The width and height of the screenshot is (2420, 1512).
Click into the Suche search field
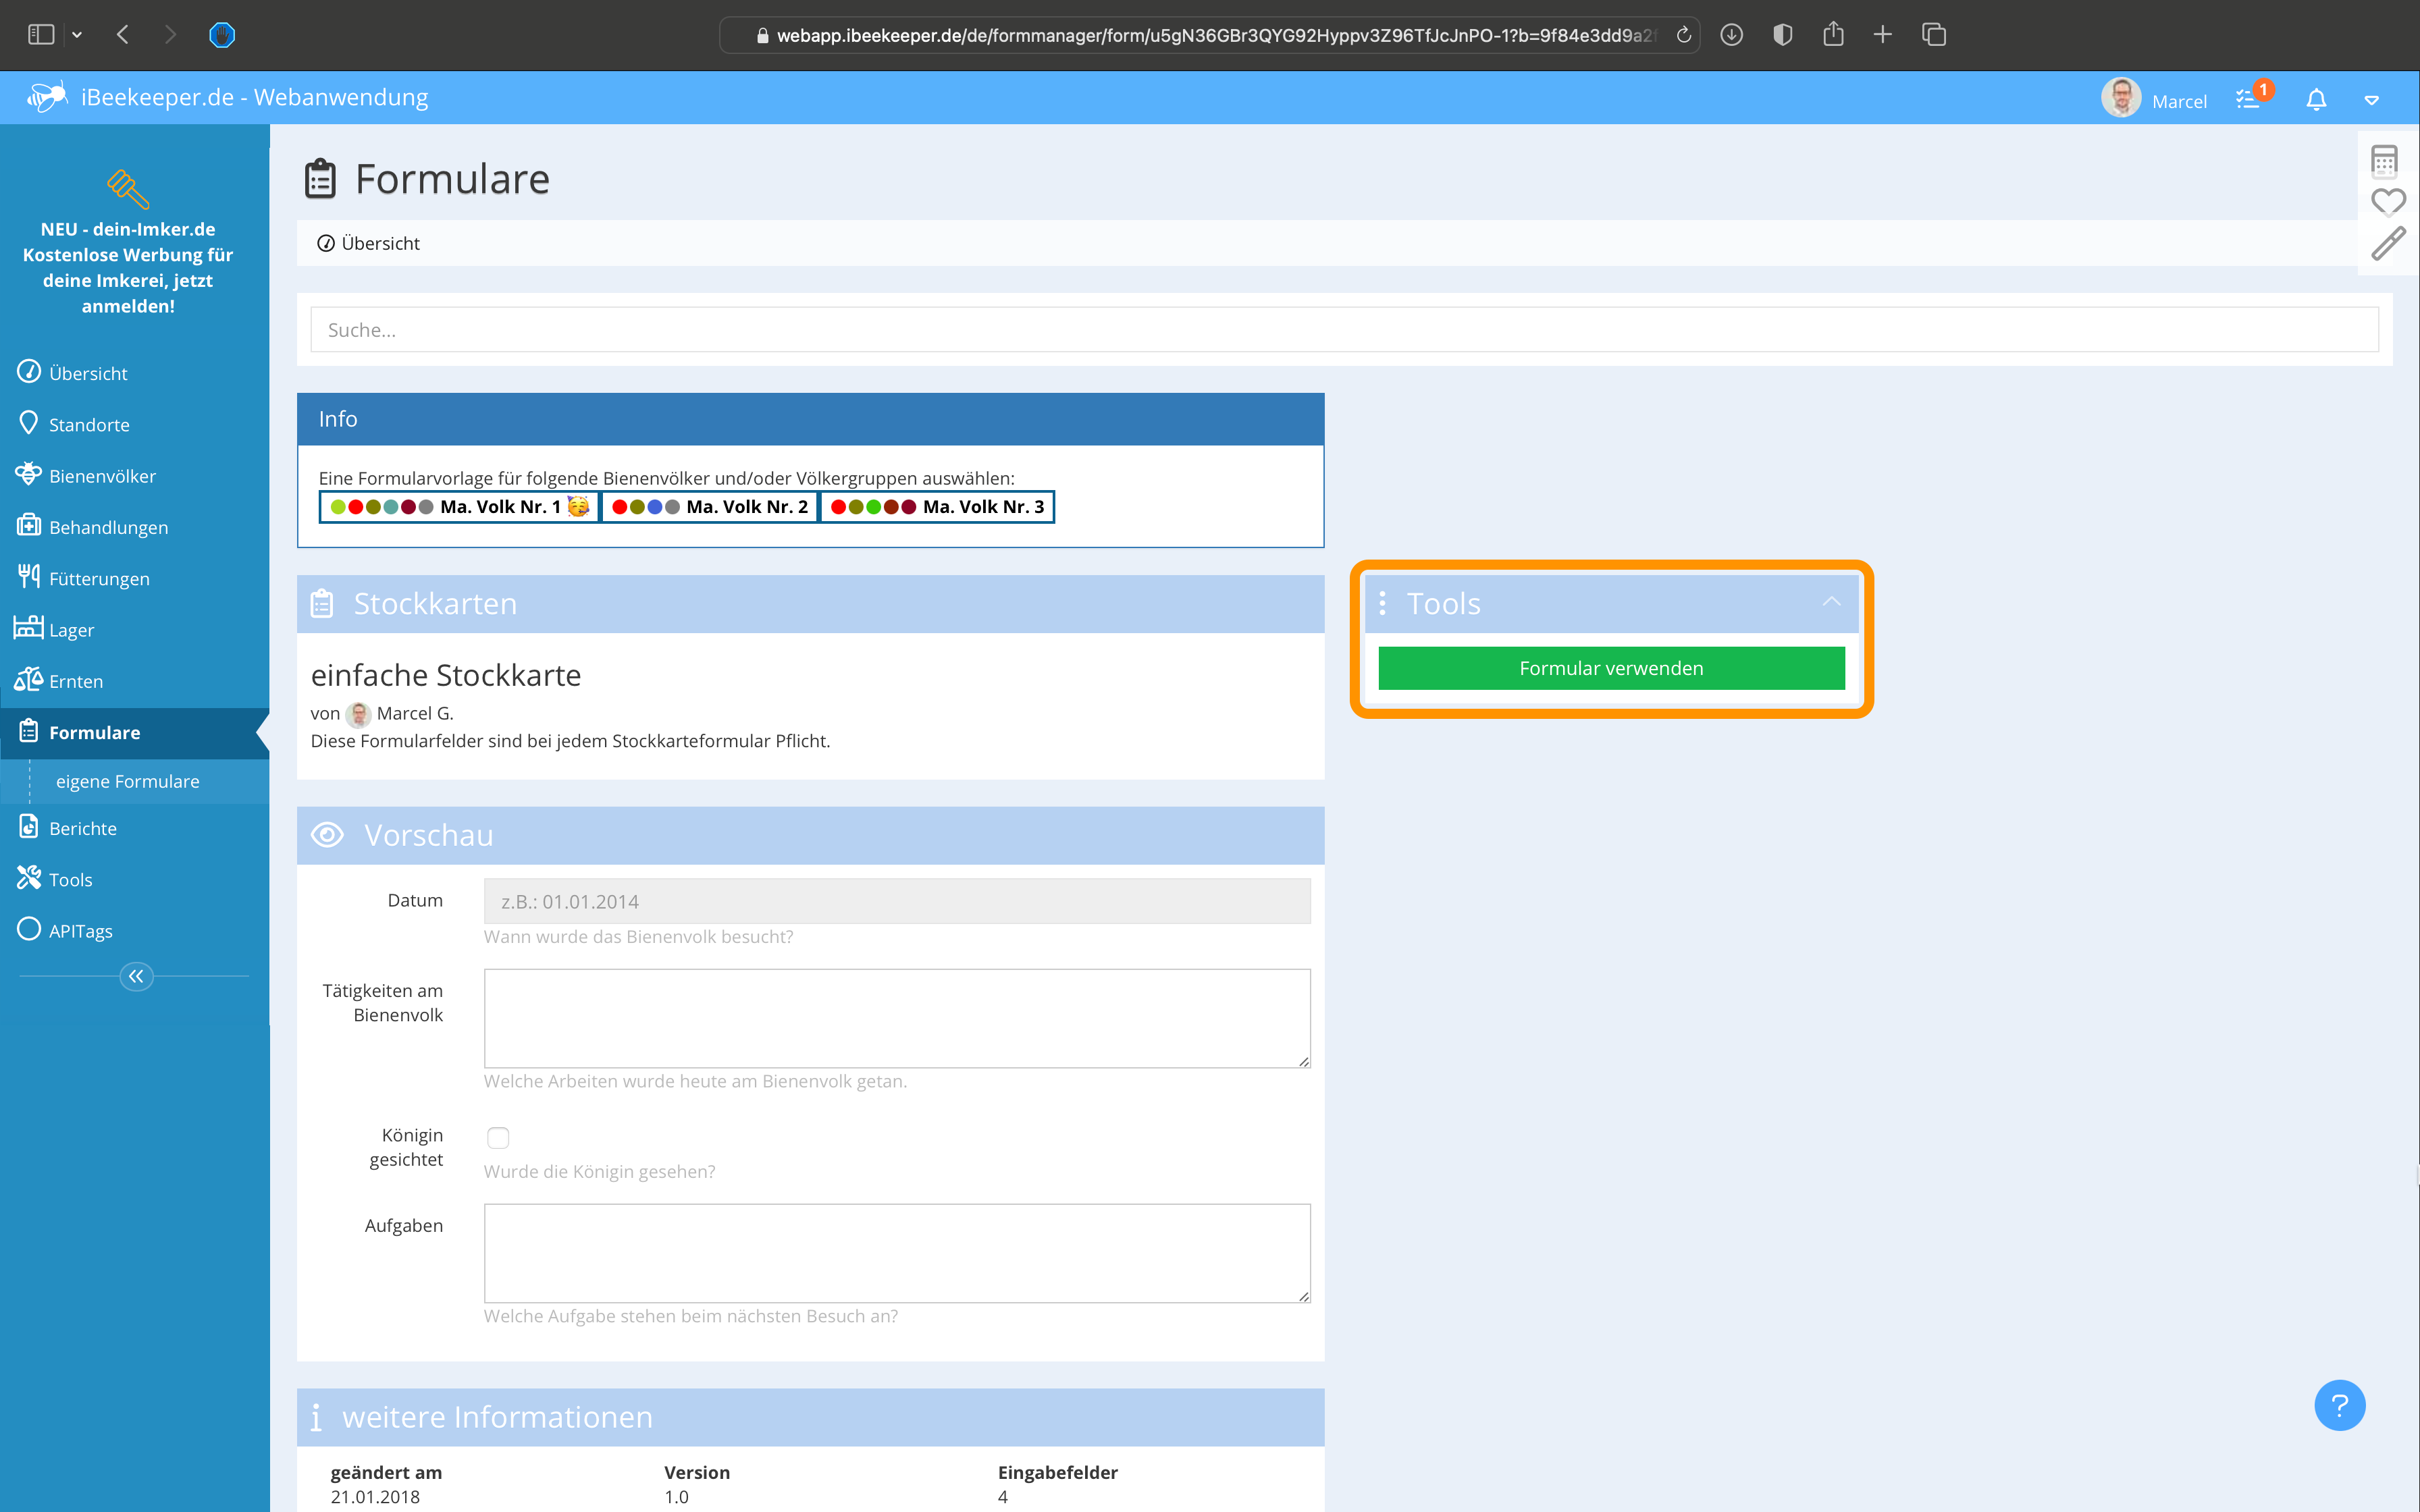(x=1344, y=330)
